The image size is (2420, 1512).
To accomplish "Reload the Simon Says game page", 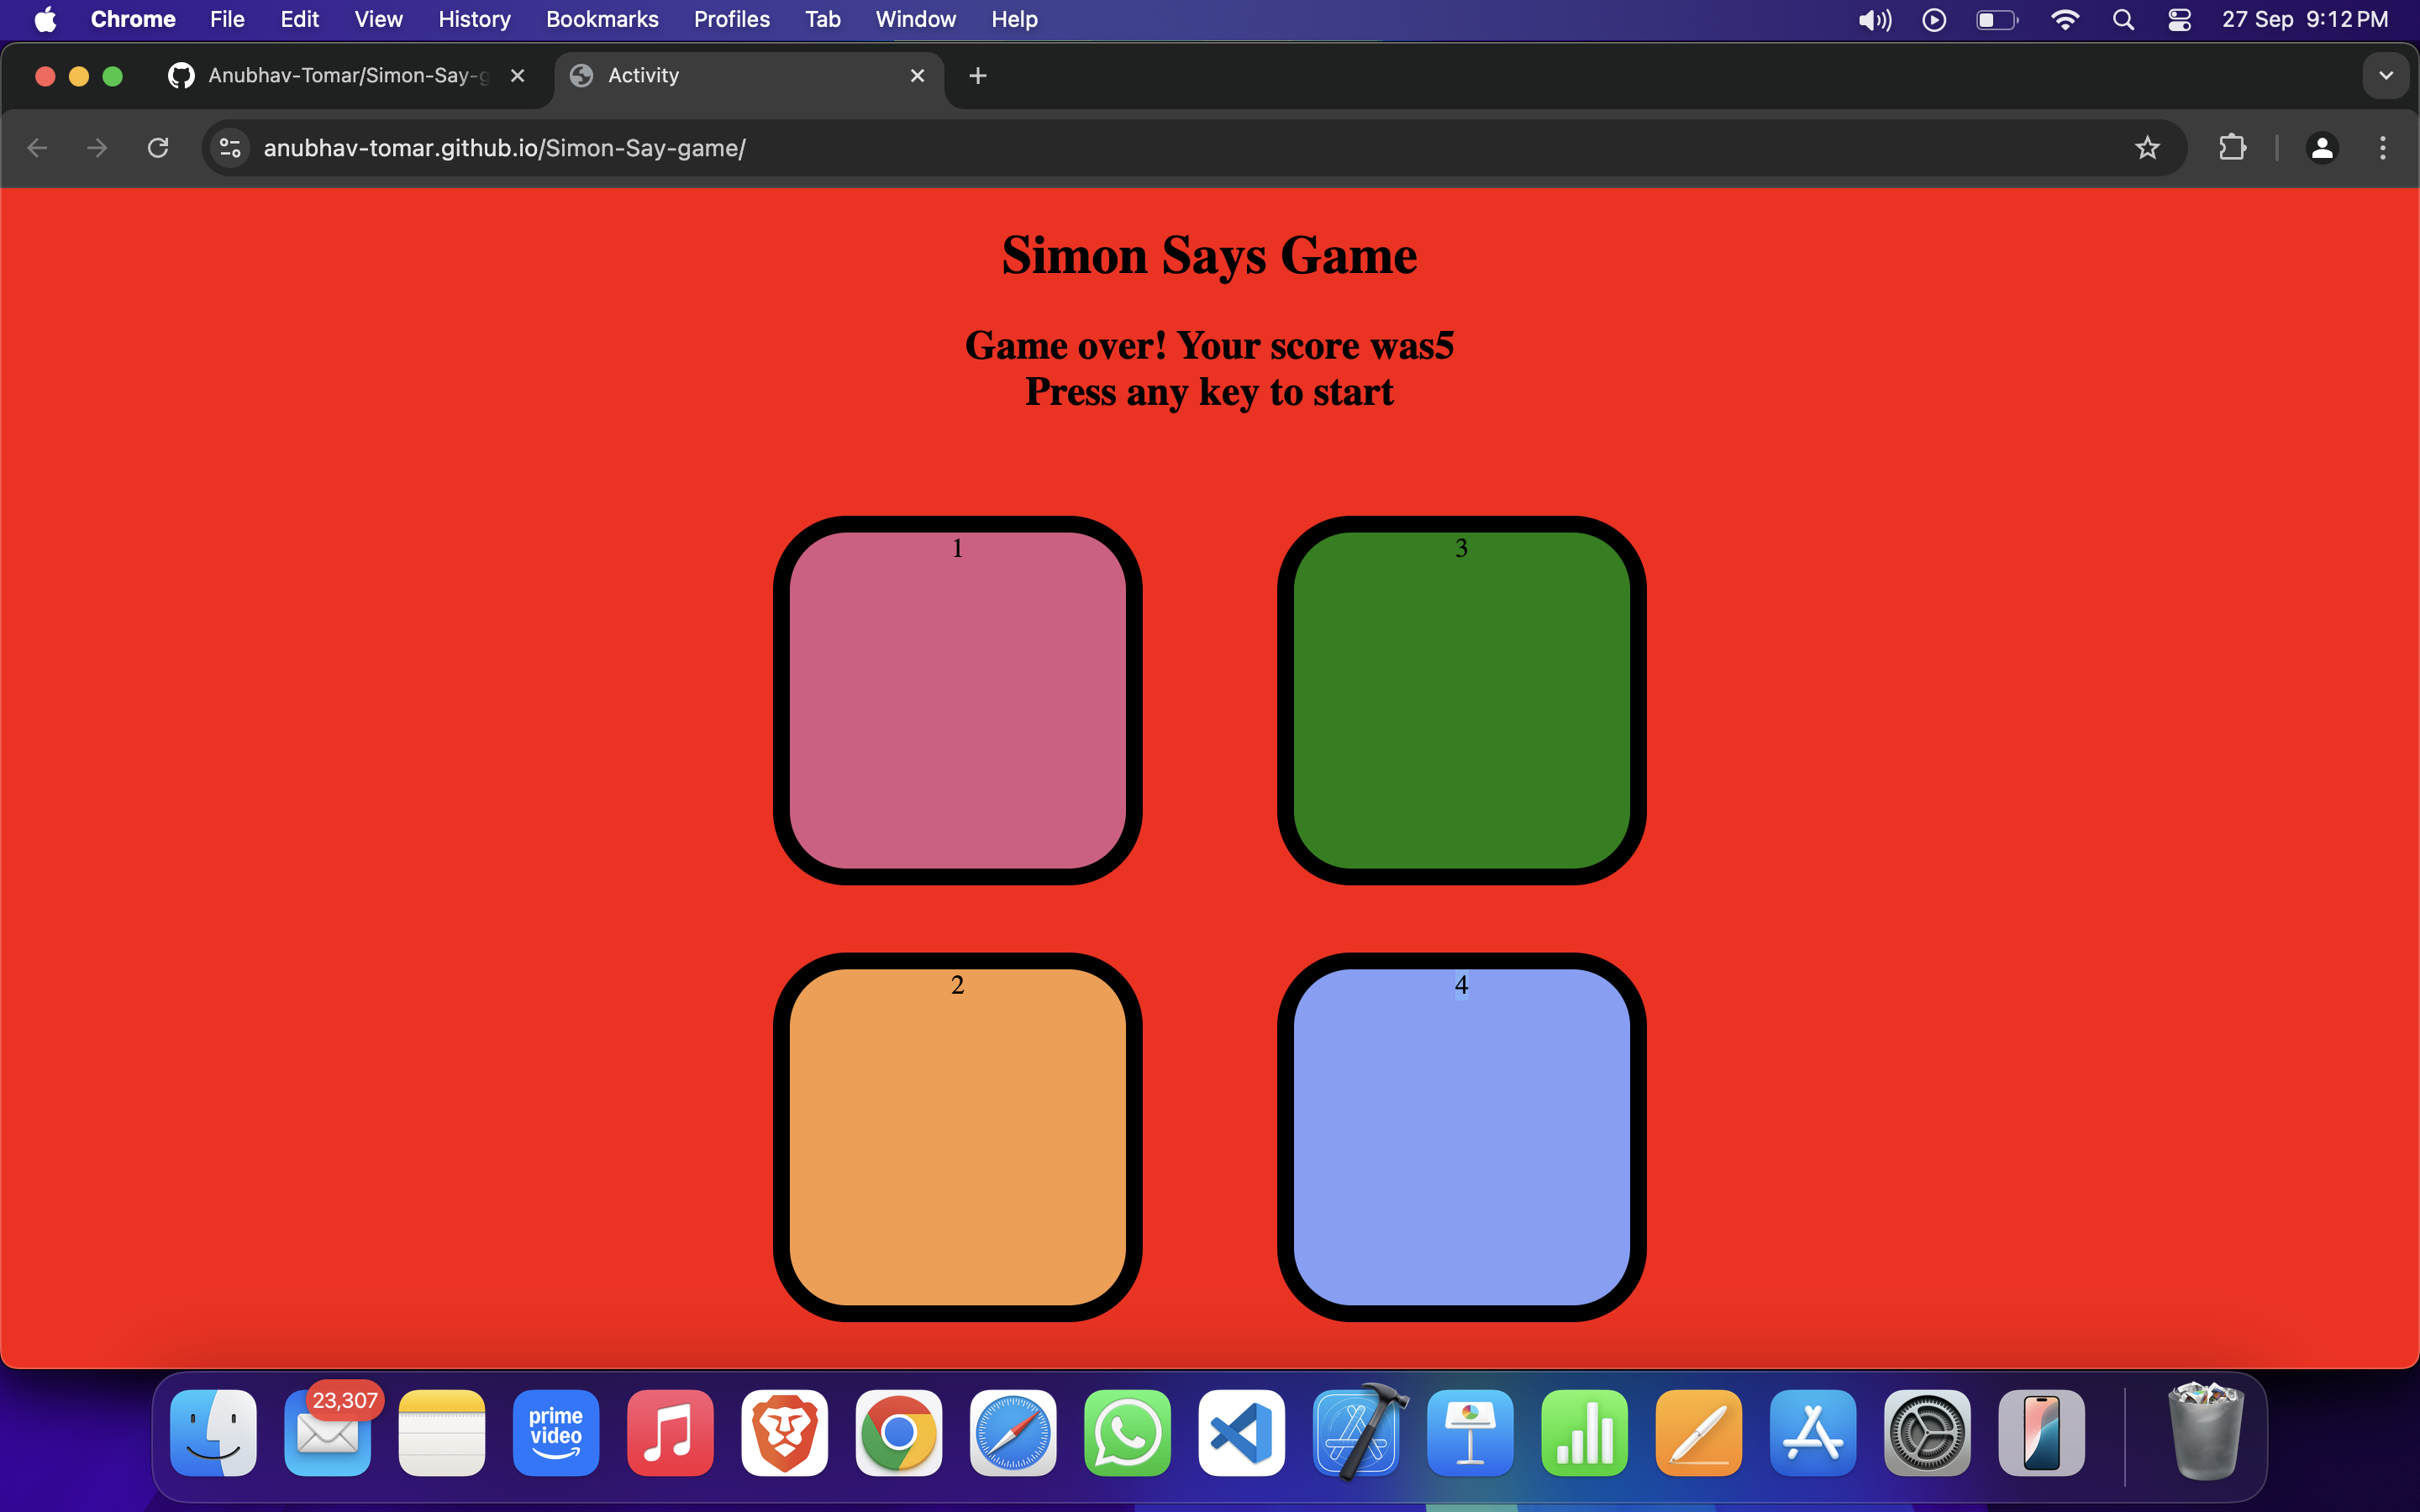I will coord(157,148).
